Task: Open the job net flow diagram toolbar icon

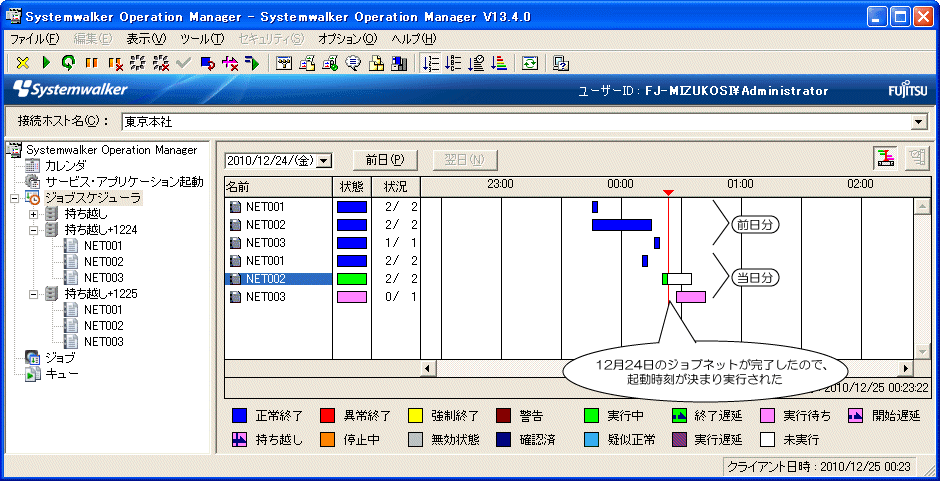Action: pyautogui.click(x=284, y=63)
